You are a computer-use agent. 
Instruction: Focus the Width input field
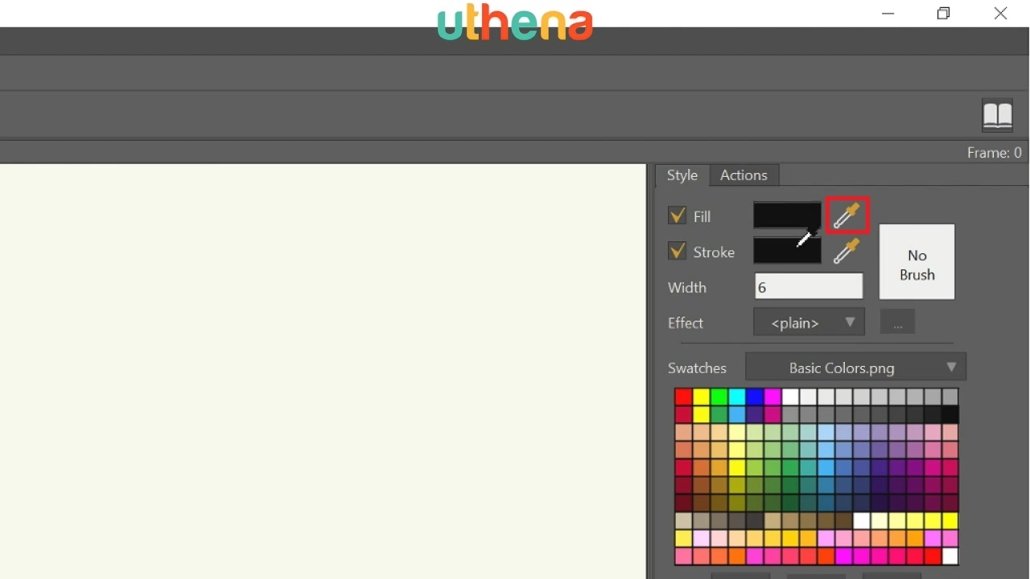(808, 287)
